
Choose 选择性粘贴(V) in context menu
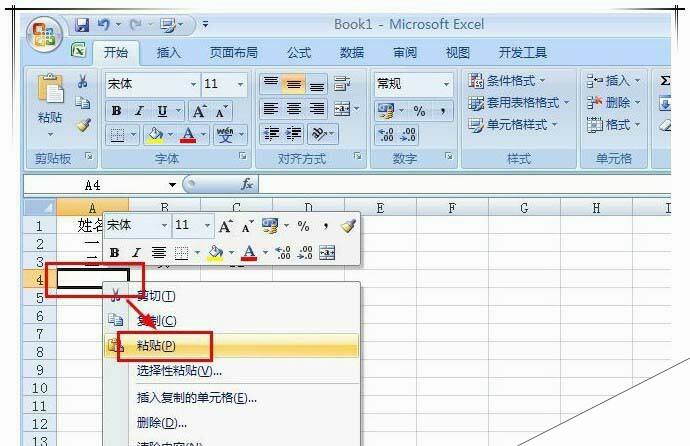pos(231,371)
